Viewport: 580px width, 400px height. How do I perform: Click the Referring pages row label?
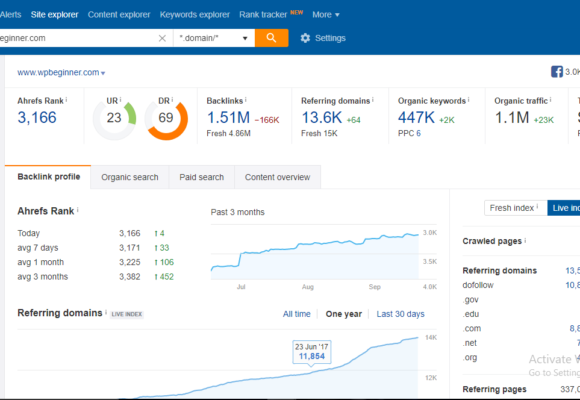[494, 389]
